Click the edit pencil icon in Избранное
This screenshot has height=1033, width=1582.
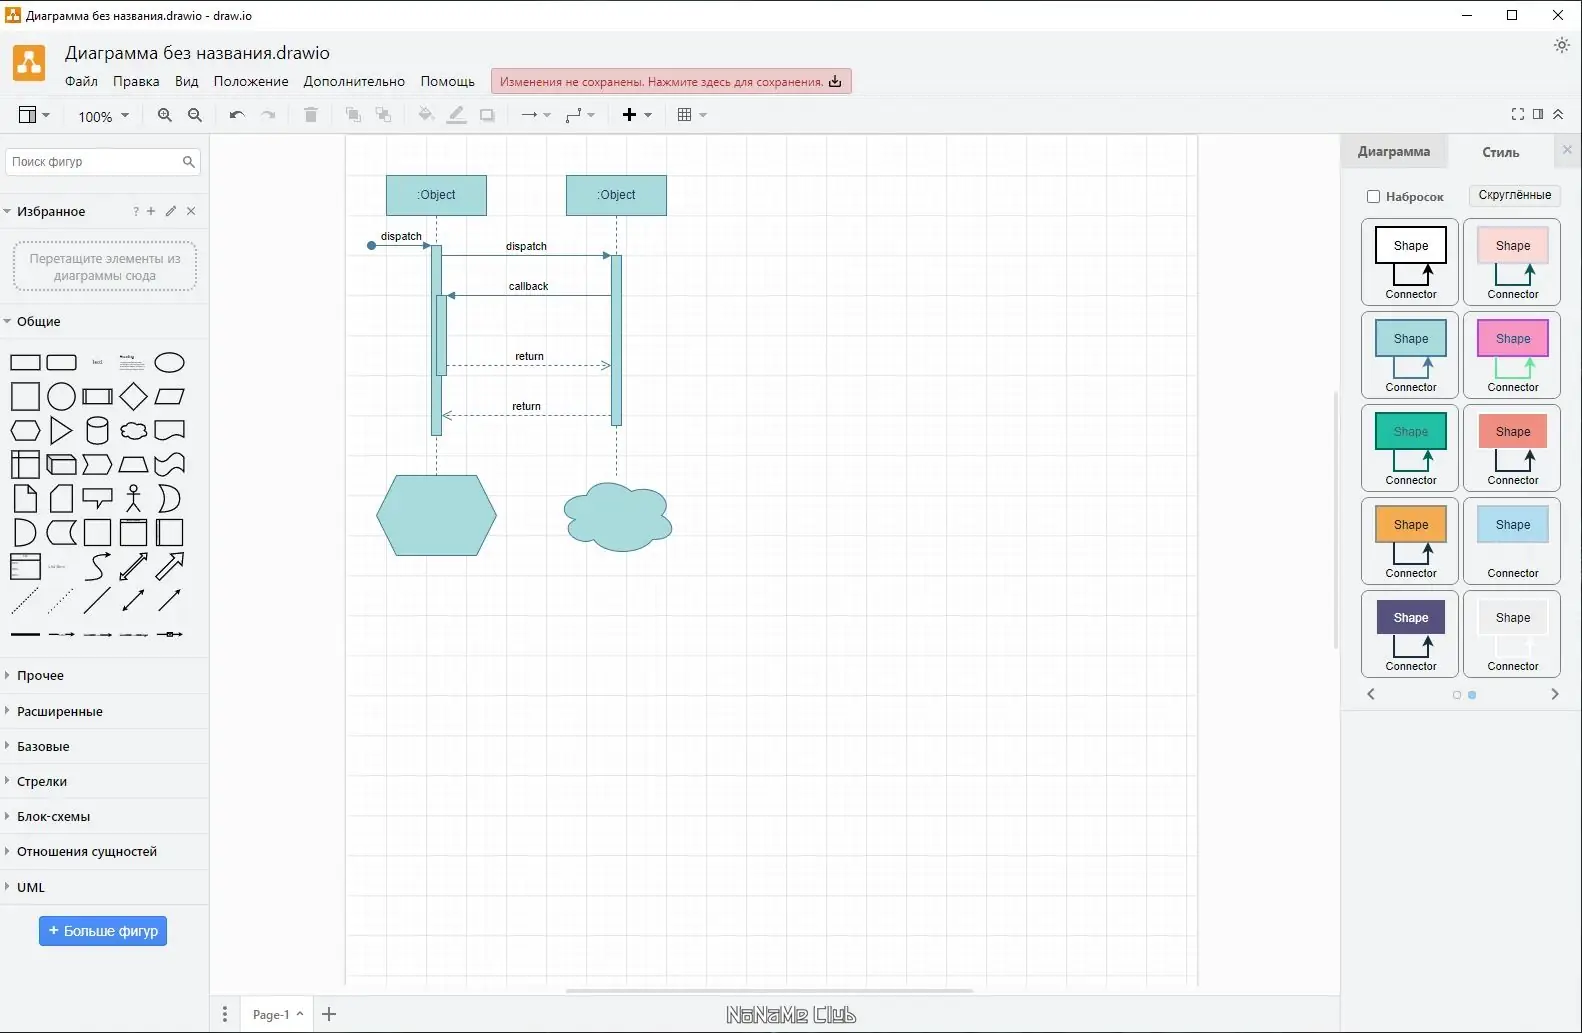(171, 211)
